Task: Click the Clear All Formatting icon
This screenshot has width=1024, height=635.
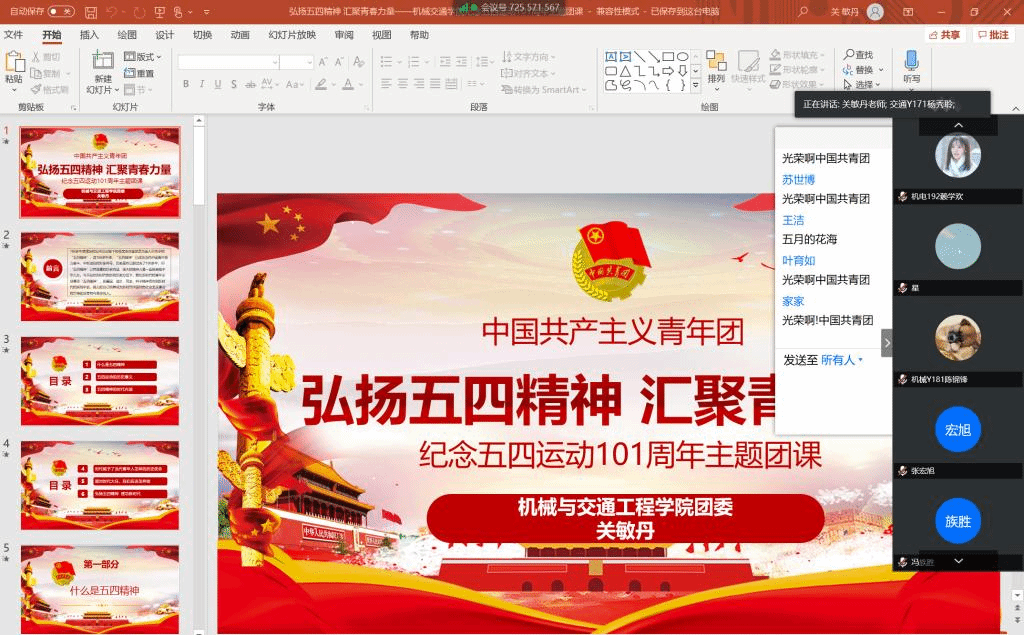Action: click(x=359, y=62)
